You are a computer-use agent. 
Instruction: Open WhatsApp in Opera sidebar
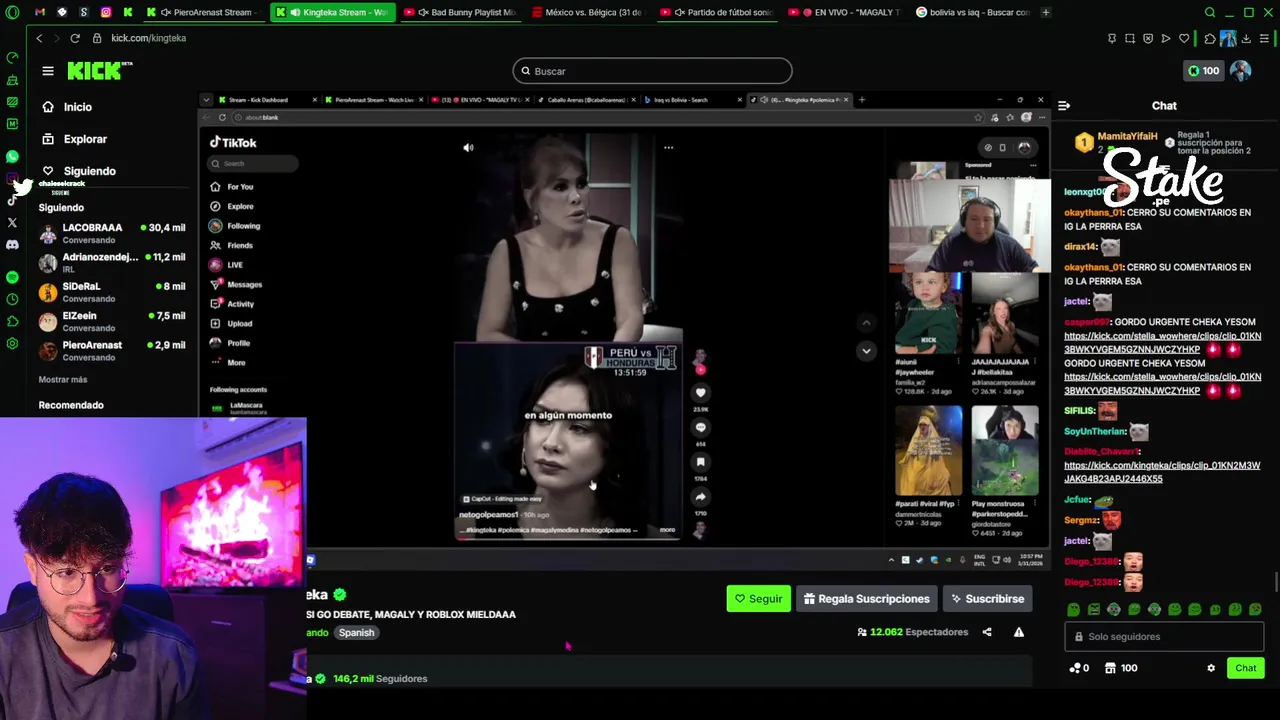12,157
